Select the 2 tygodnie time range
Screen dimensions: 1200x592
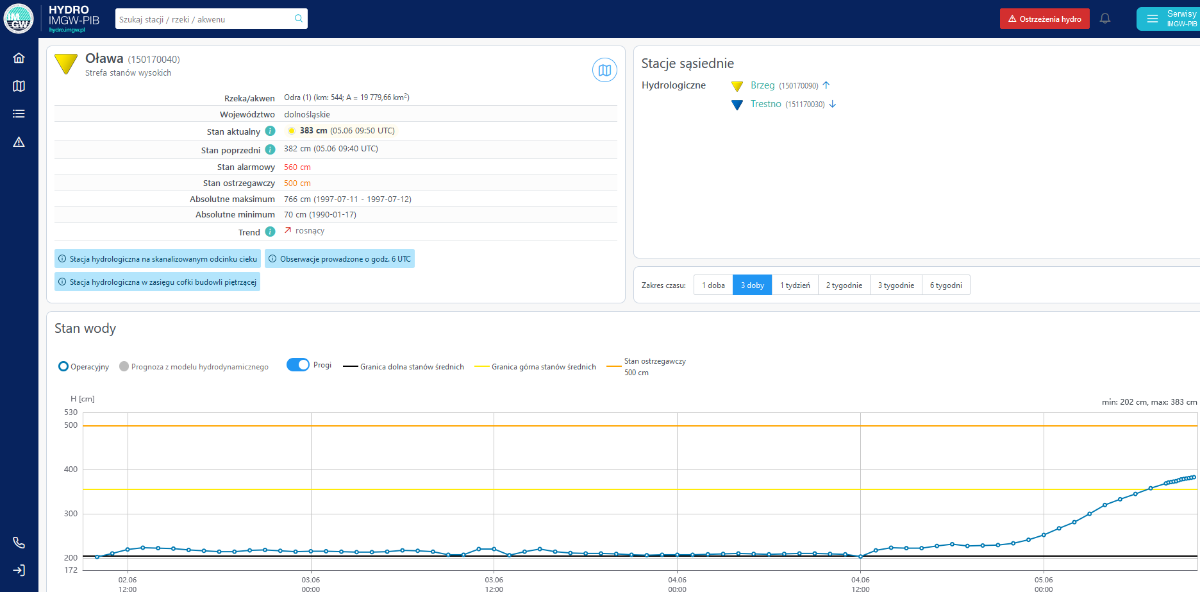coord(844,285)
